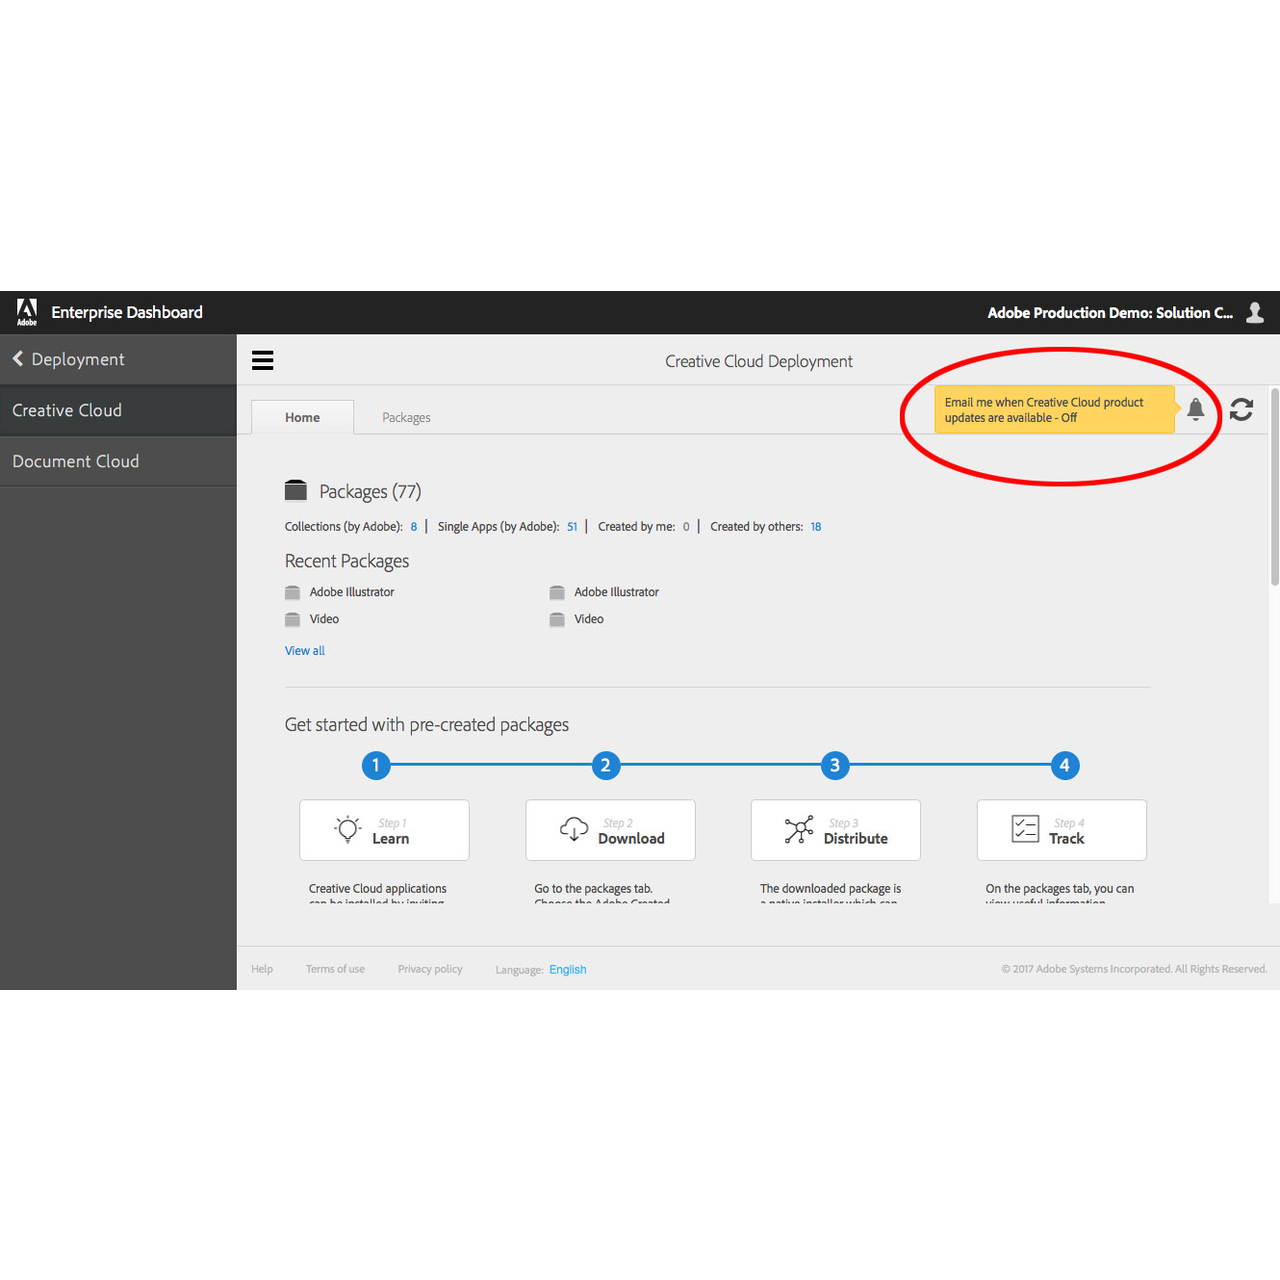This screenshot has width=1280, height=1280.
Task: Click the Step 1 Learn lightbulb icon
Action: pyautogui.click(x=348, y=829)
